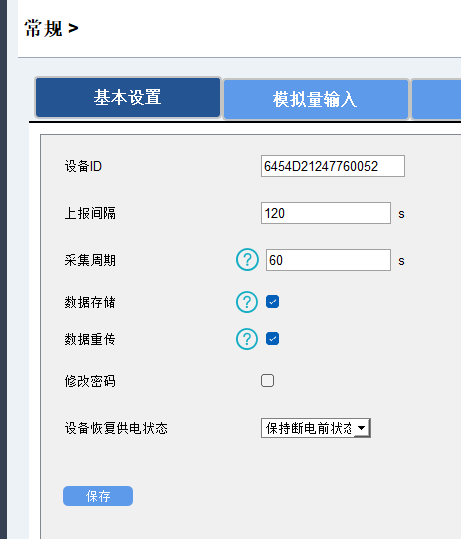The height and width of the screenshot is (539, 461).
Task: Click into the 上报间隔 field showing 120
Action: (326, 213)
